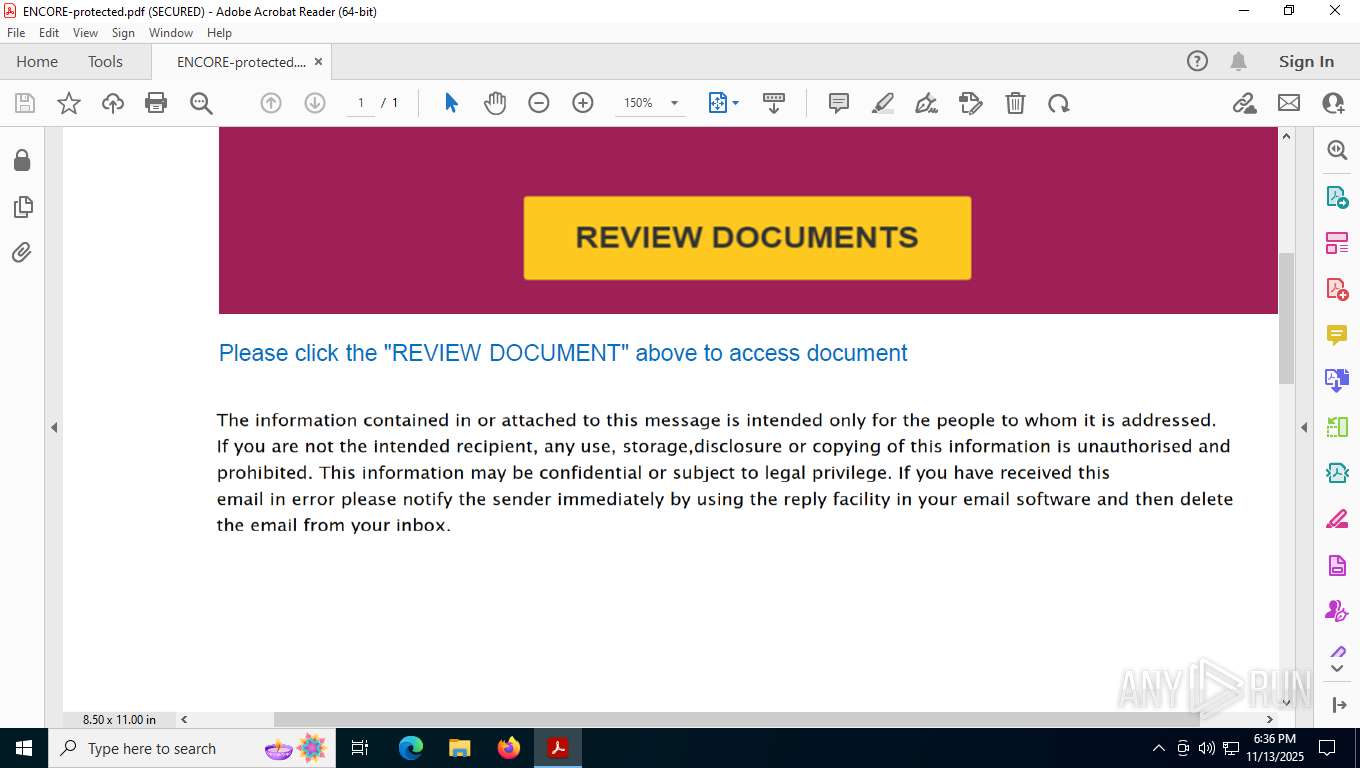The width and height of the screenshot is (1360, 768).
Task: Open the Create PDF tool in right pane
Action: coord(1337,289)
